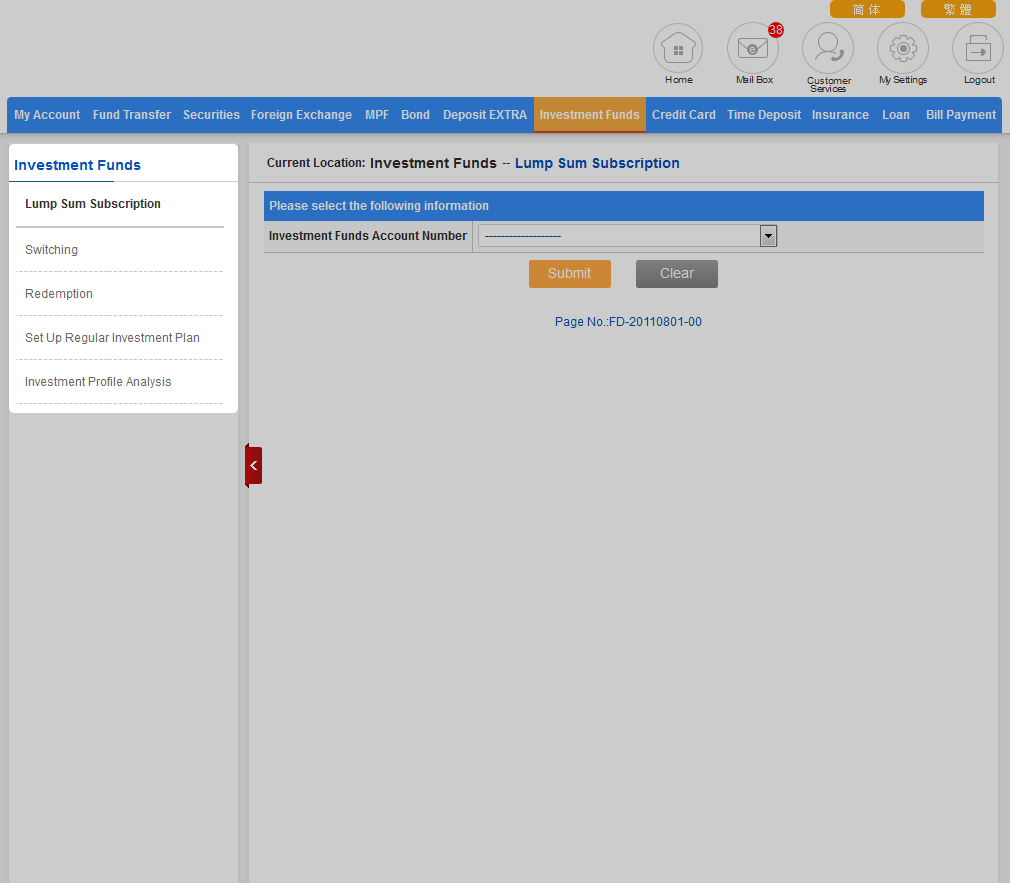
Task: Choose Set Up Regular Investment Plan
Action: click(x=112, y=338)
